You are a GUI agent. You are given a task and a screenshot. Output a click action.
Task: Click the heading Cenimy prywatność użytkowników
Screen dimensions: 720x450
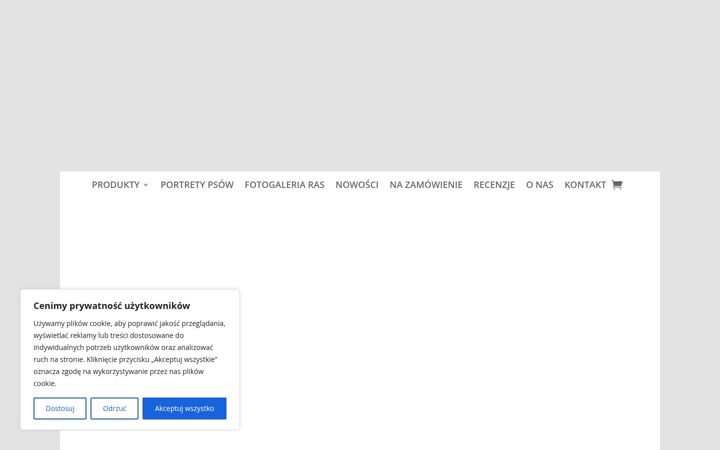tap(112, 306)
